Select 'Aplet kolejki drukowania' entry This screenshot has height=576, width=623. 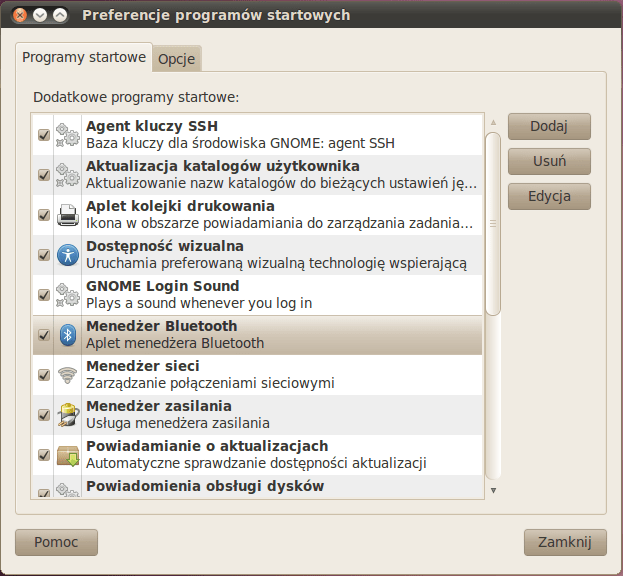pos(180,206)
